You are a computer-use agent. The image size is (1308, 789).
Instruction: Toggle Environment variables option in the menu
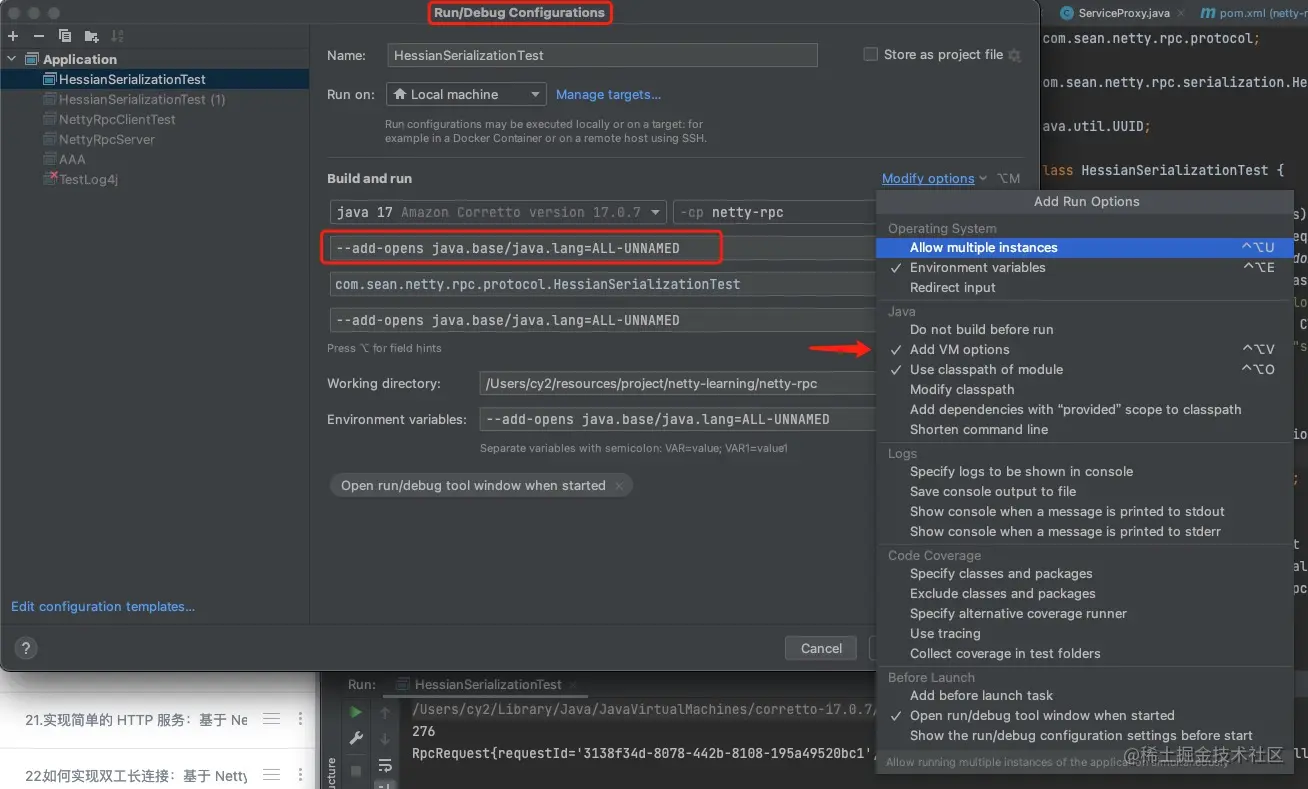[x=1084, y=267]
